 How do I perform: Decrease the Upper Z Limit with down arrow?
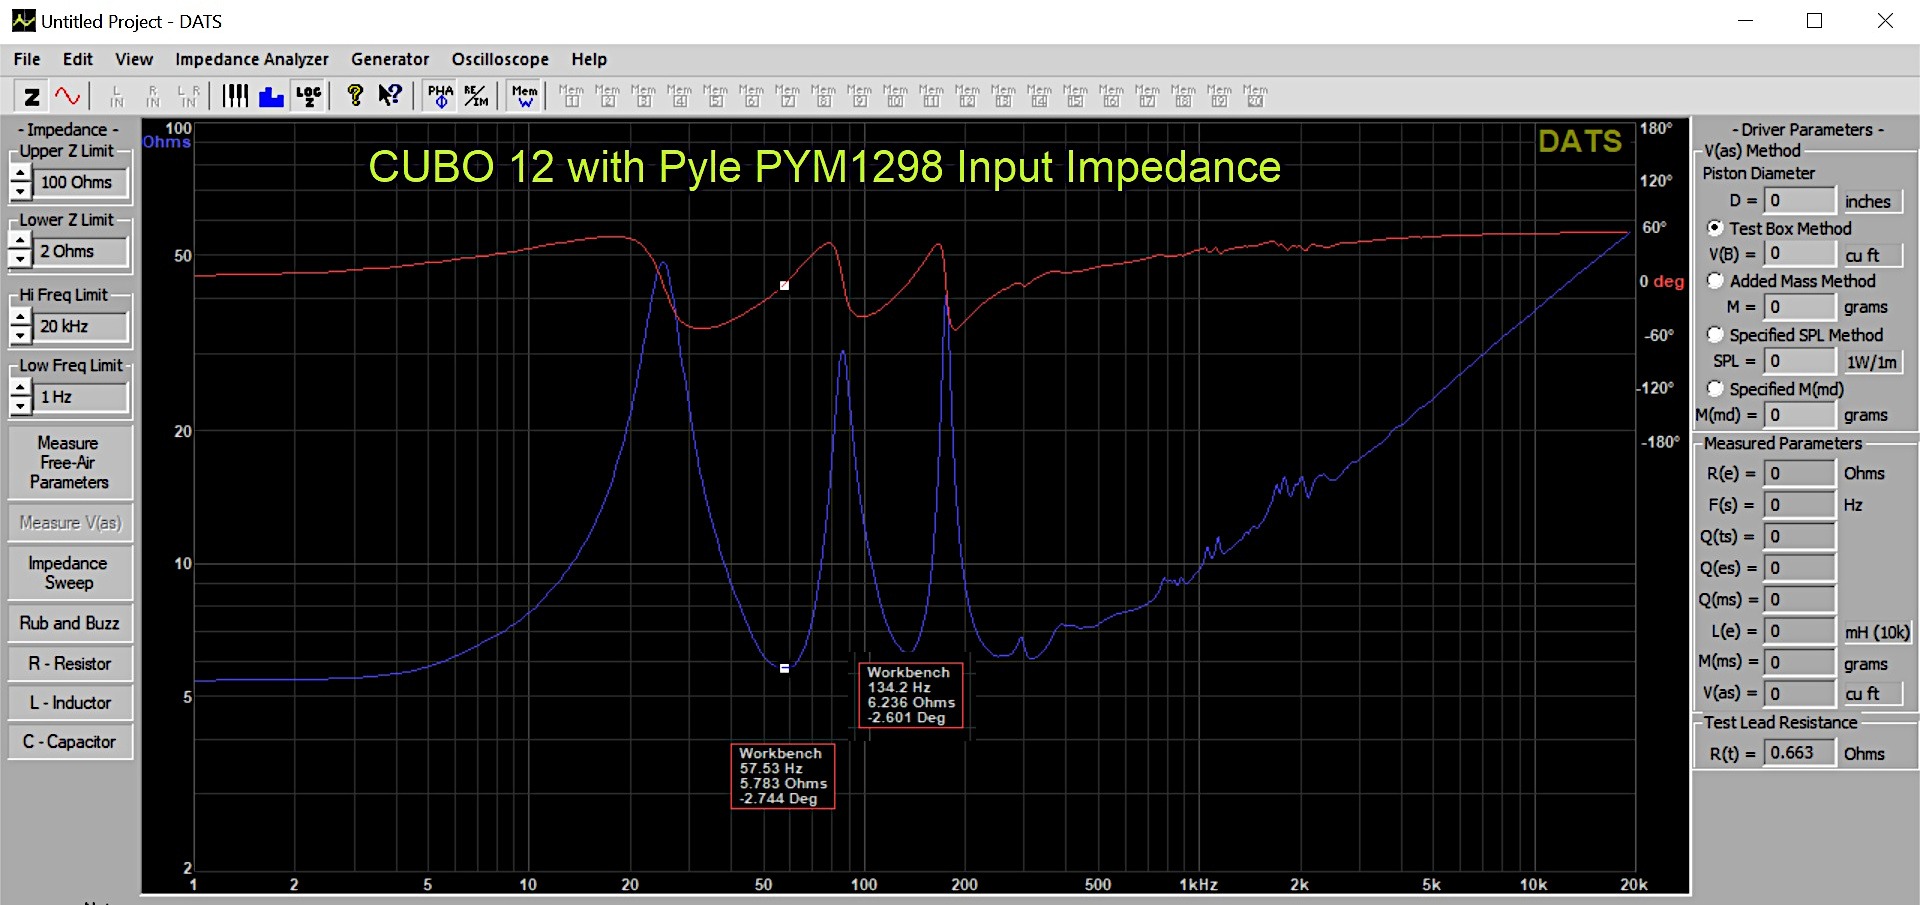[20, 190]
